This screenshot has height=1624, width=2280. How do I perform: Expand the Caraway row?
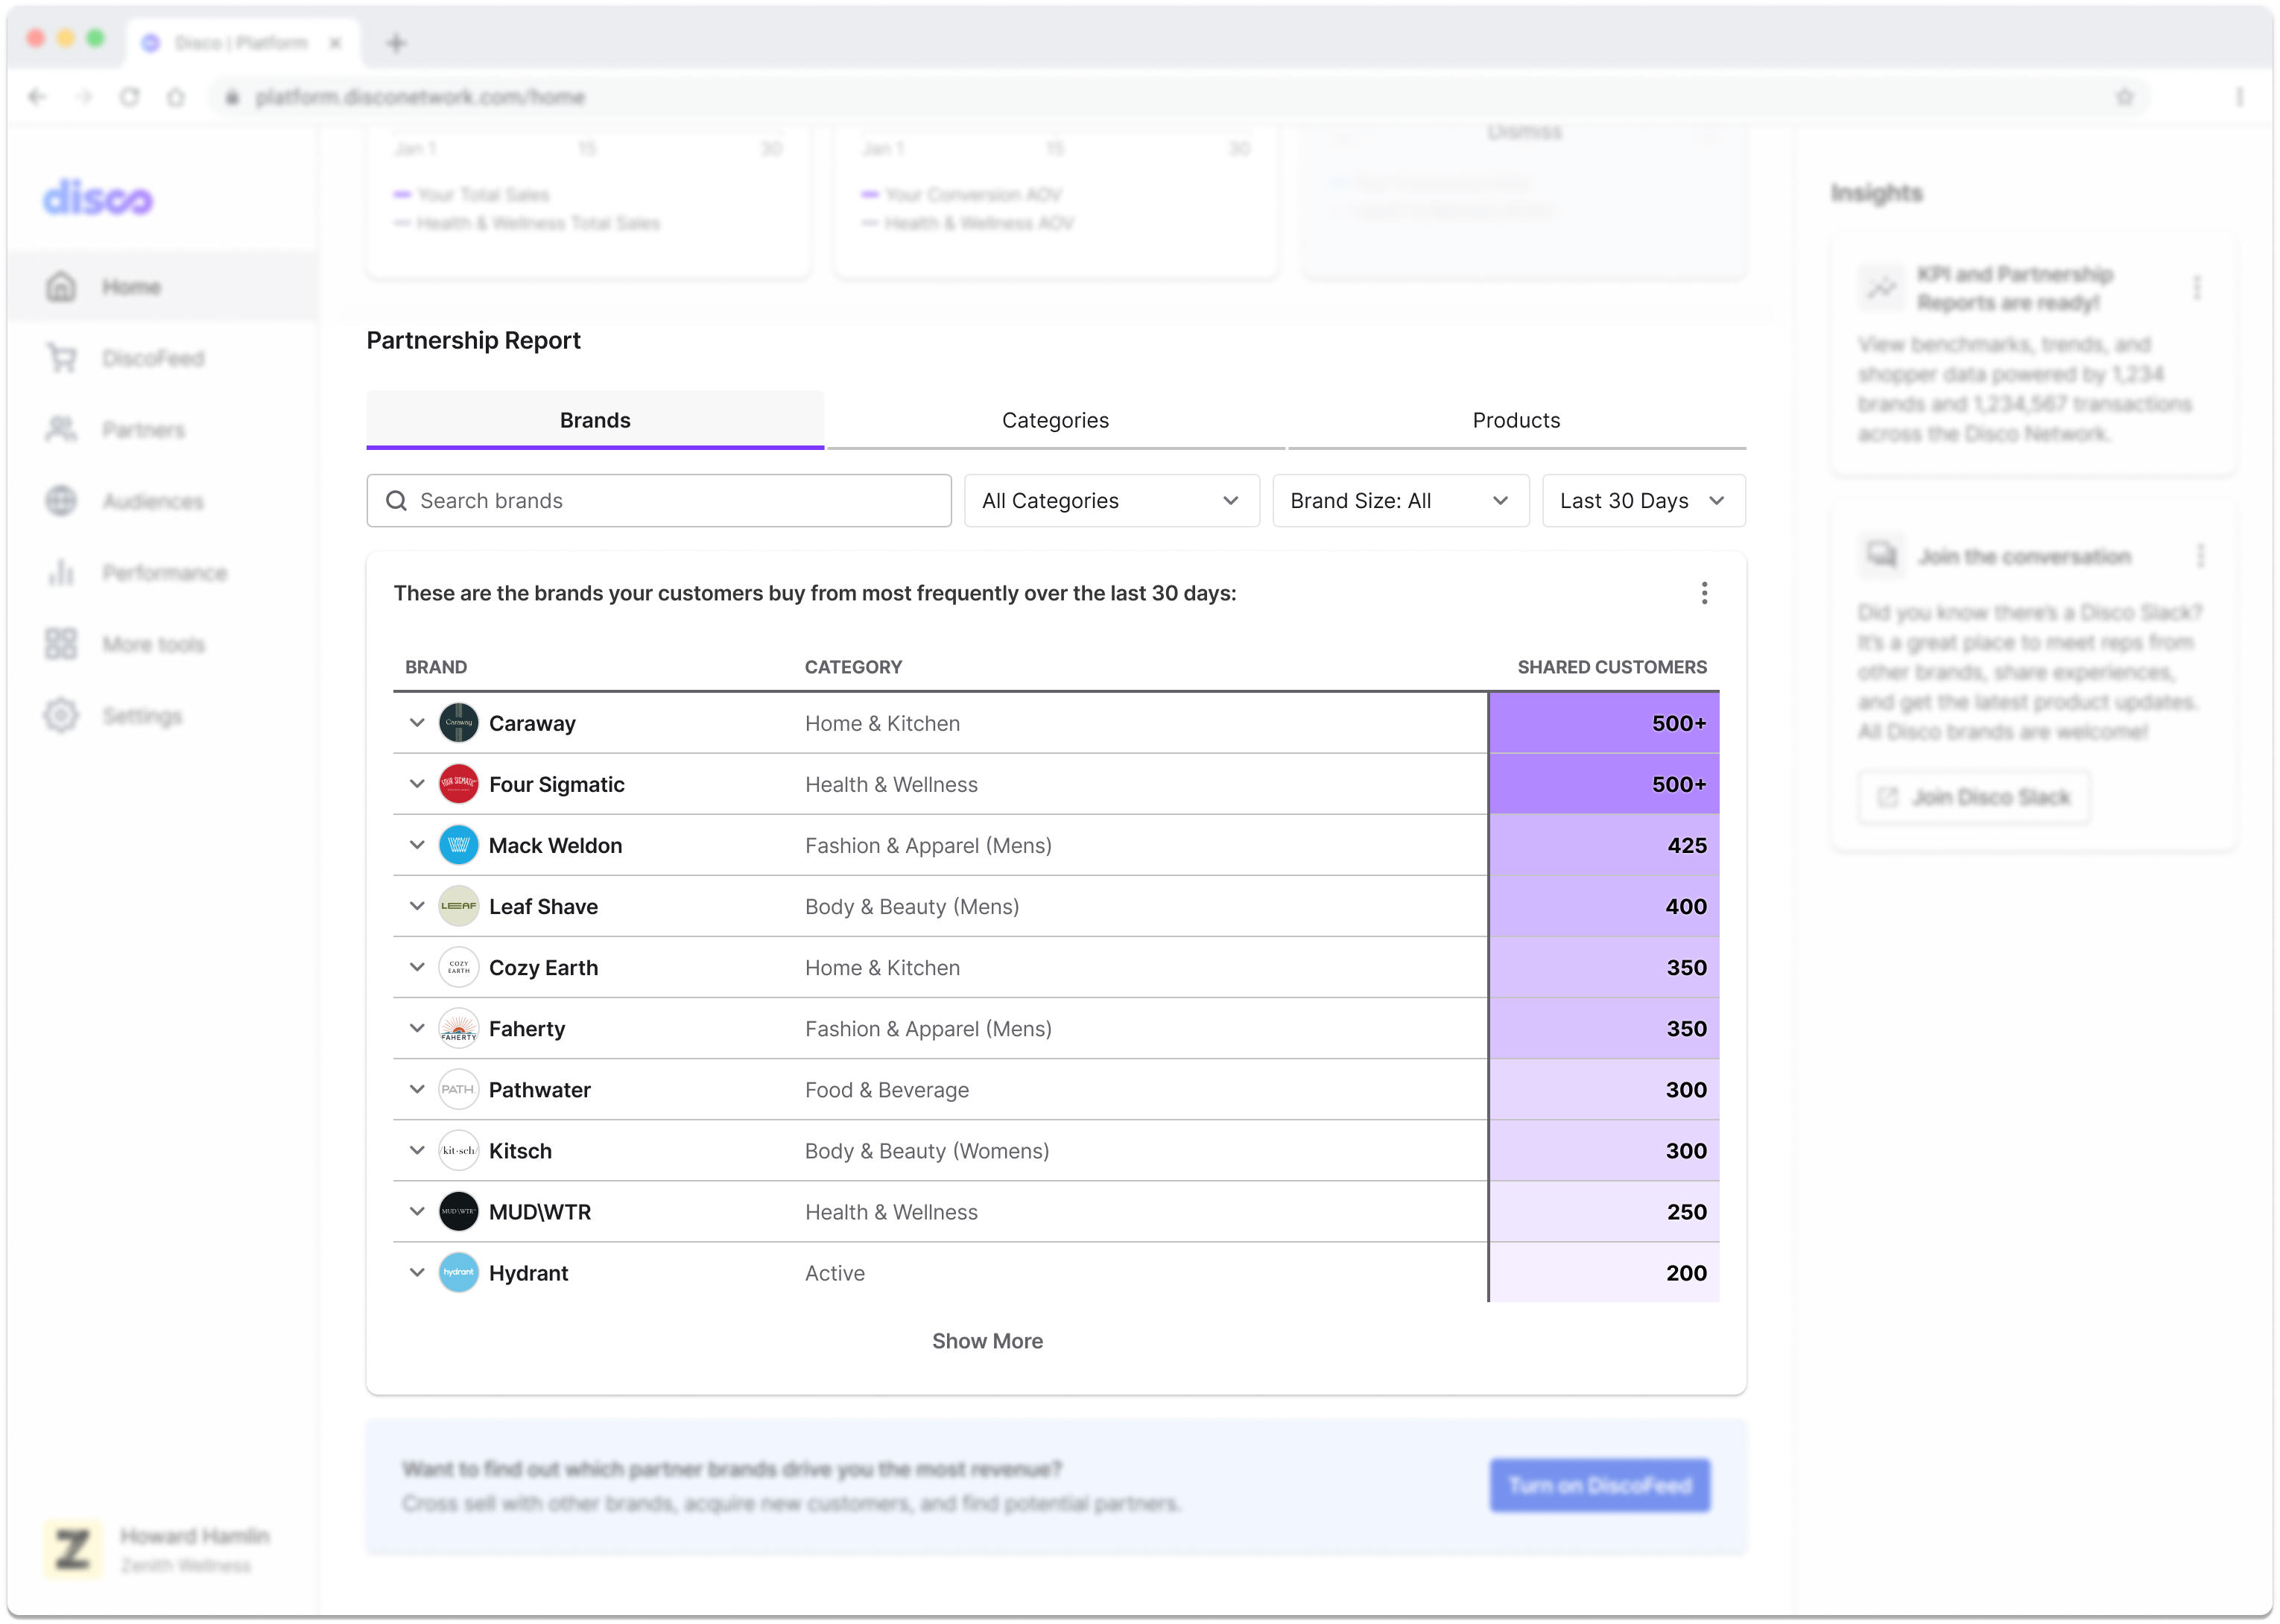point(417,722)
